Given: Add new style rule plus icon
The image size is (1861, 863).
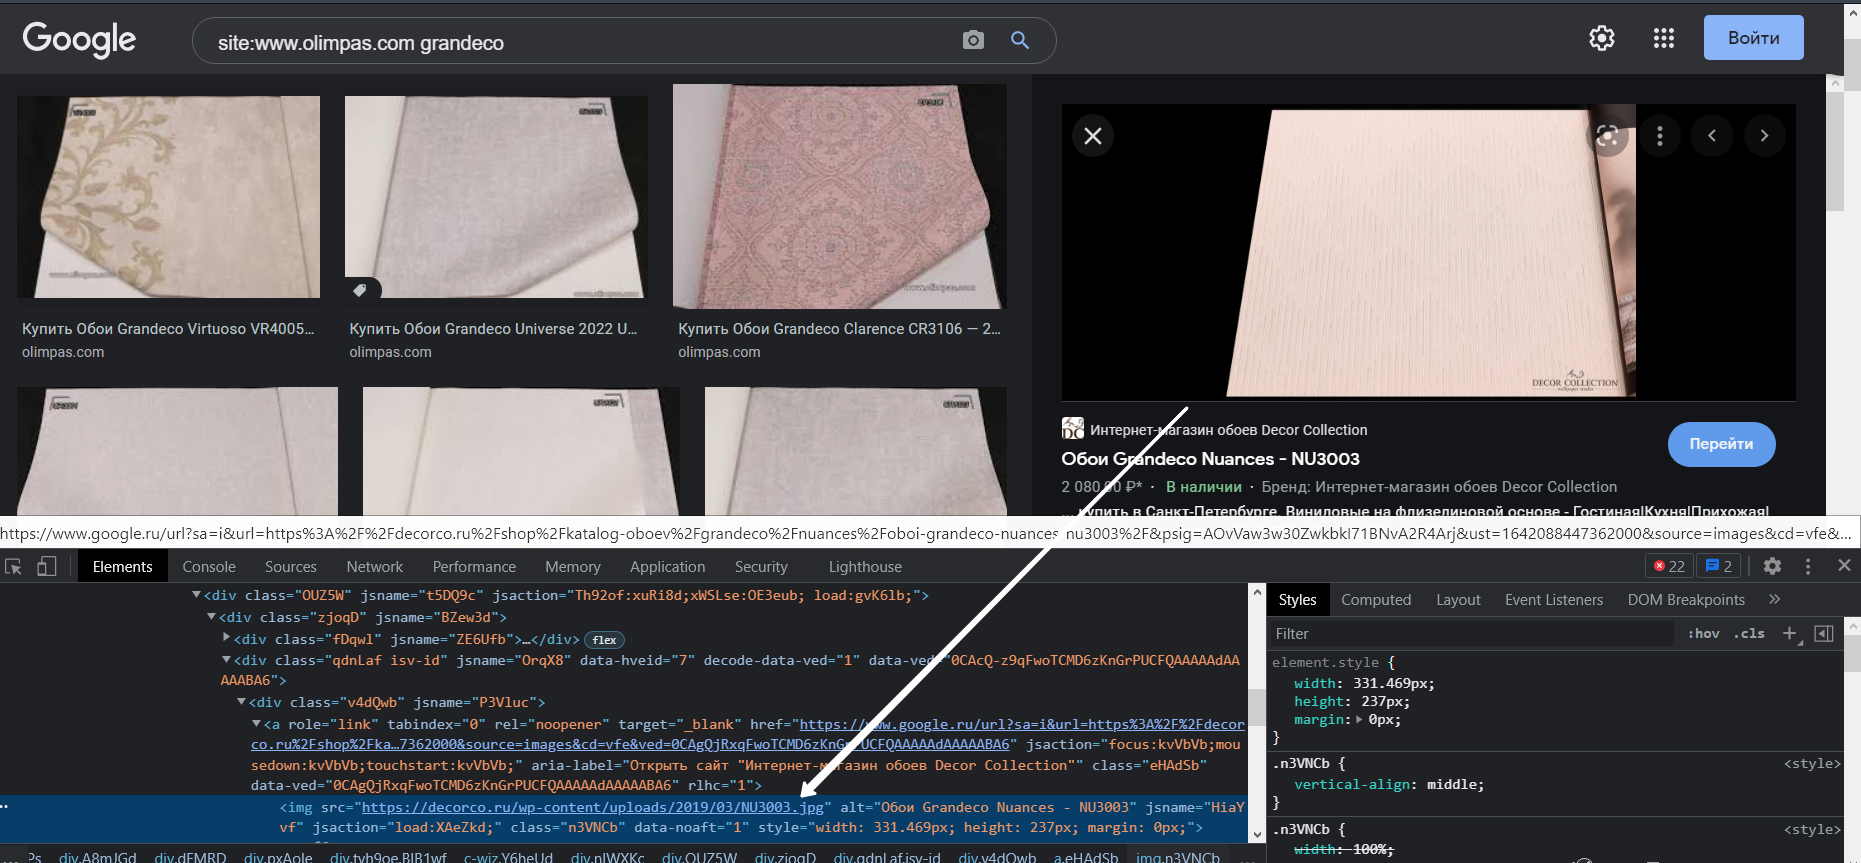Looking at the screenshot, I should point(1790,634).
